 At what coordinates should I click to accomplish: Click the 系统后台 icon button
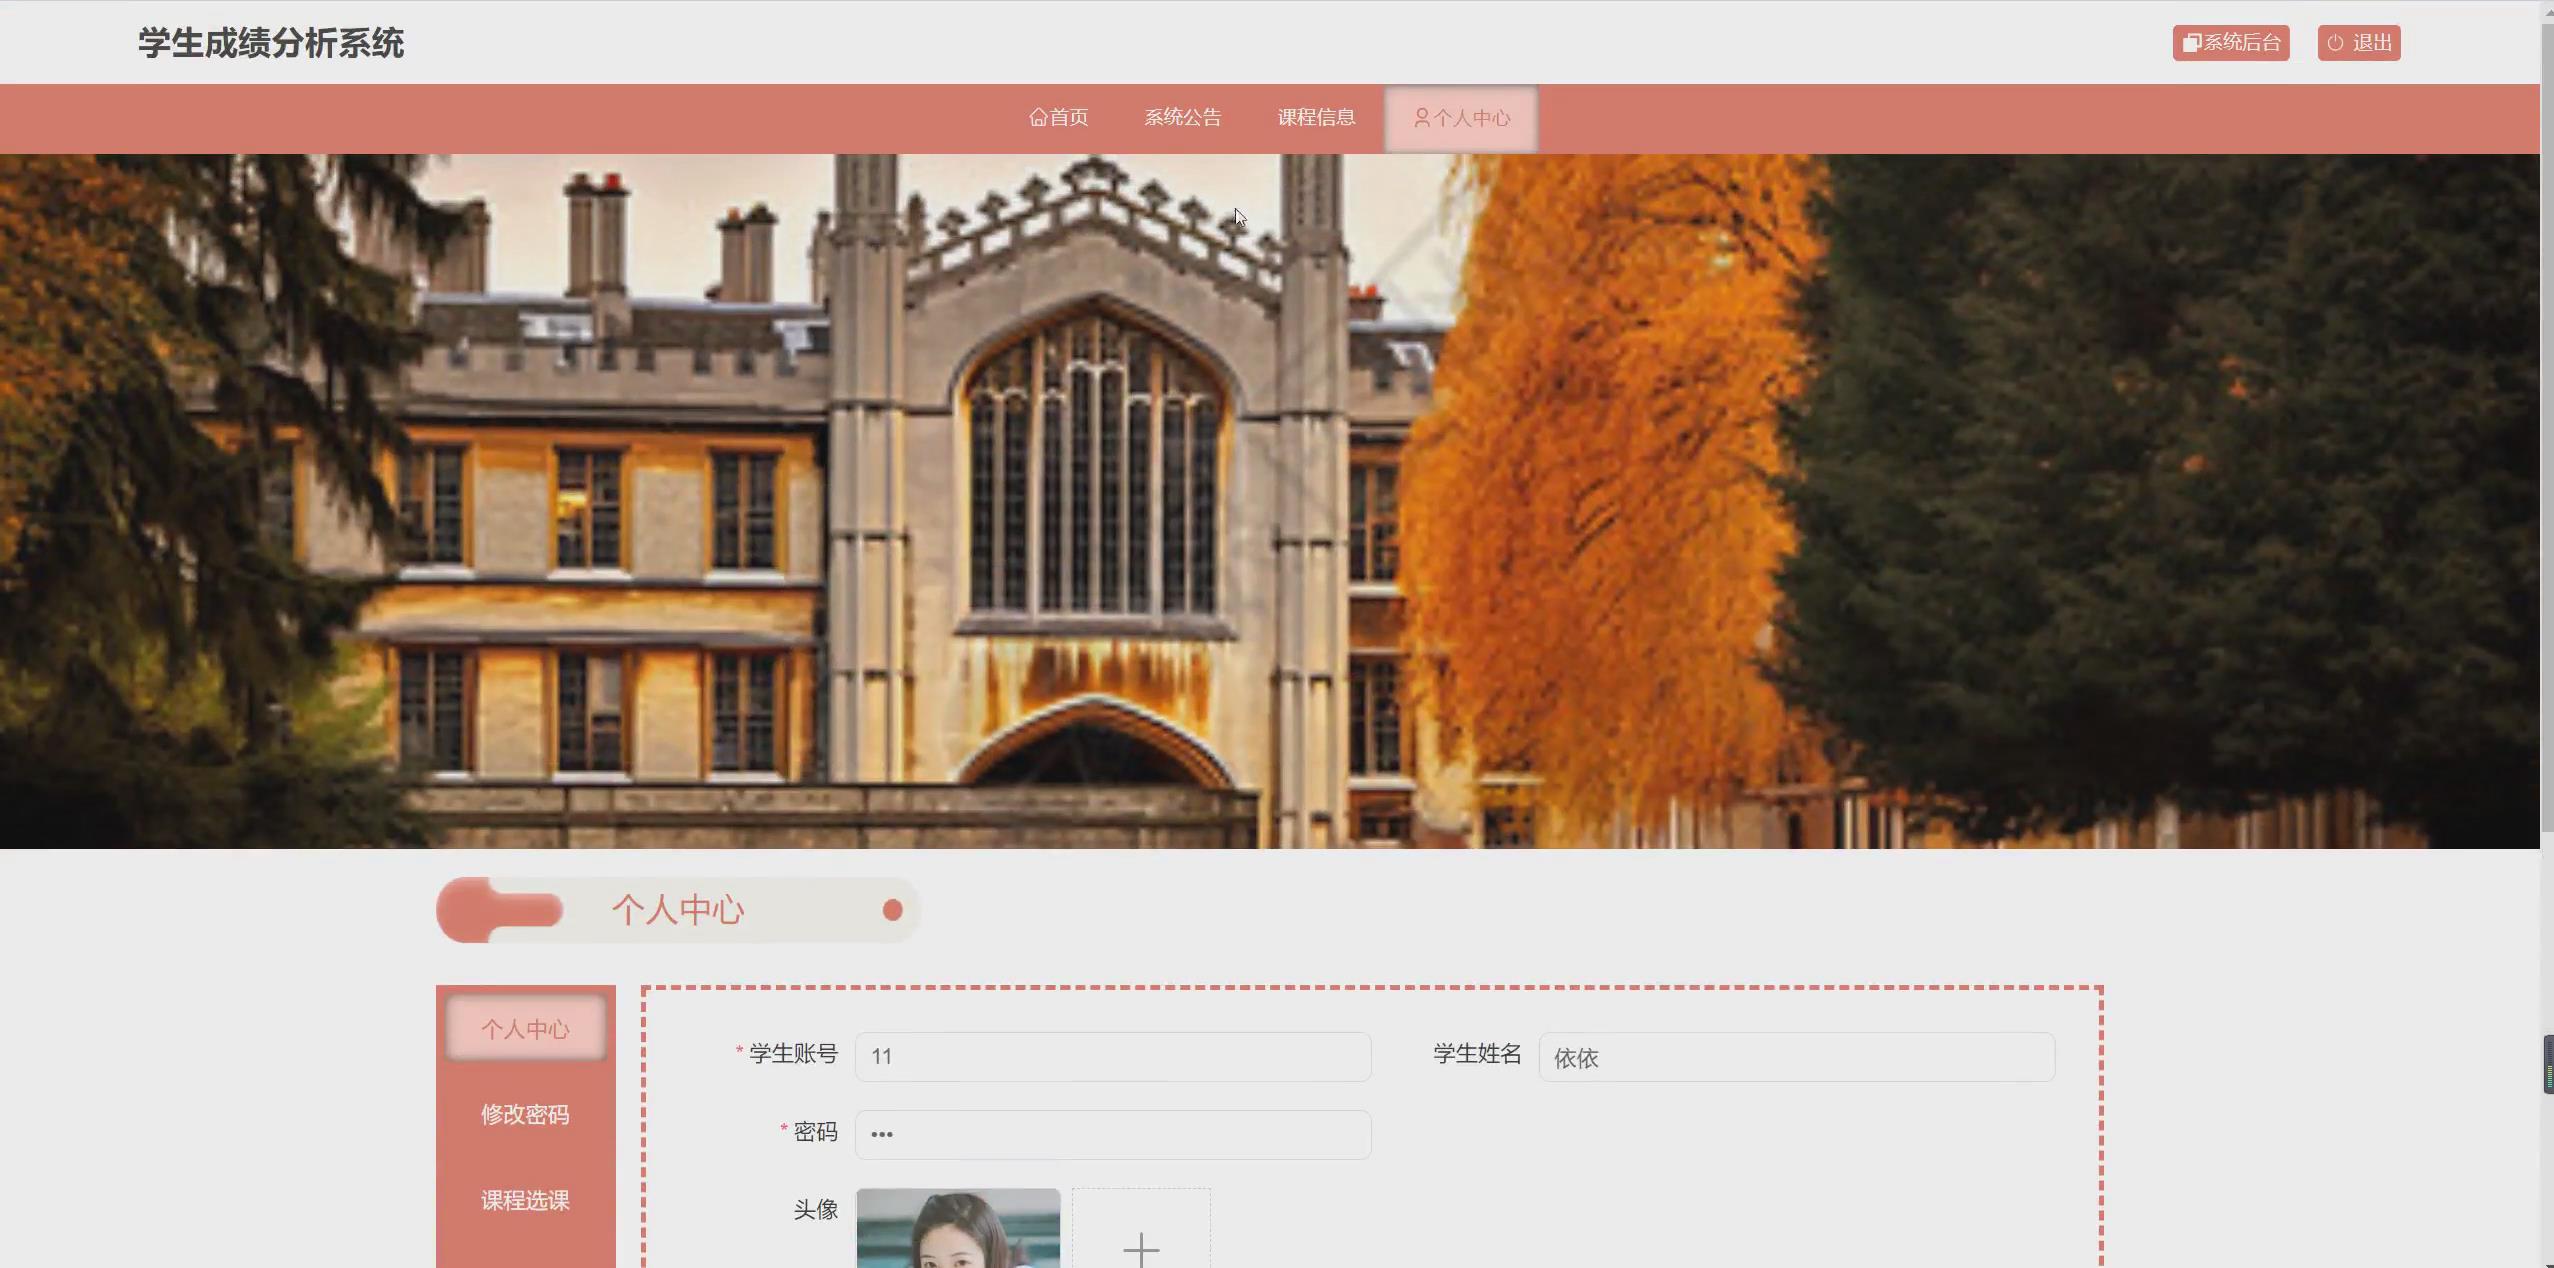point(2191,43)
